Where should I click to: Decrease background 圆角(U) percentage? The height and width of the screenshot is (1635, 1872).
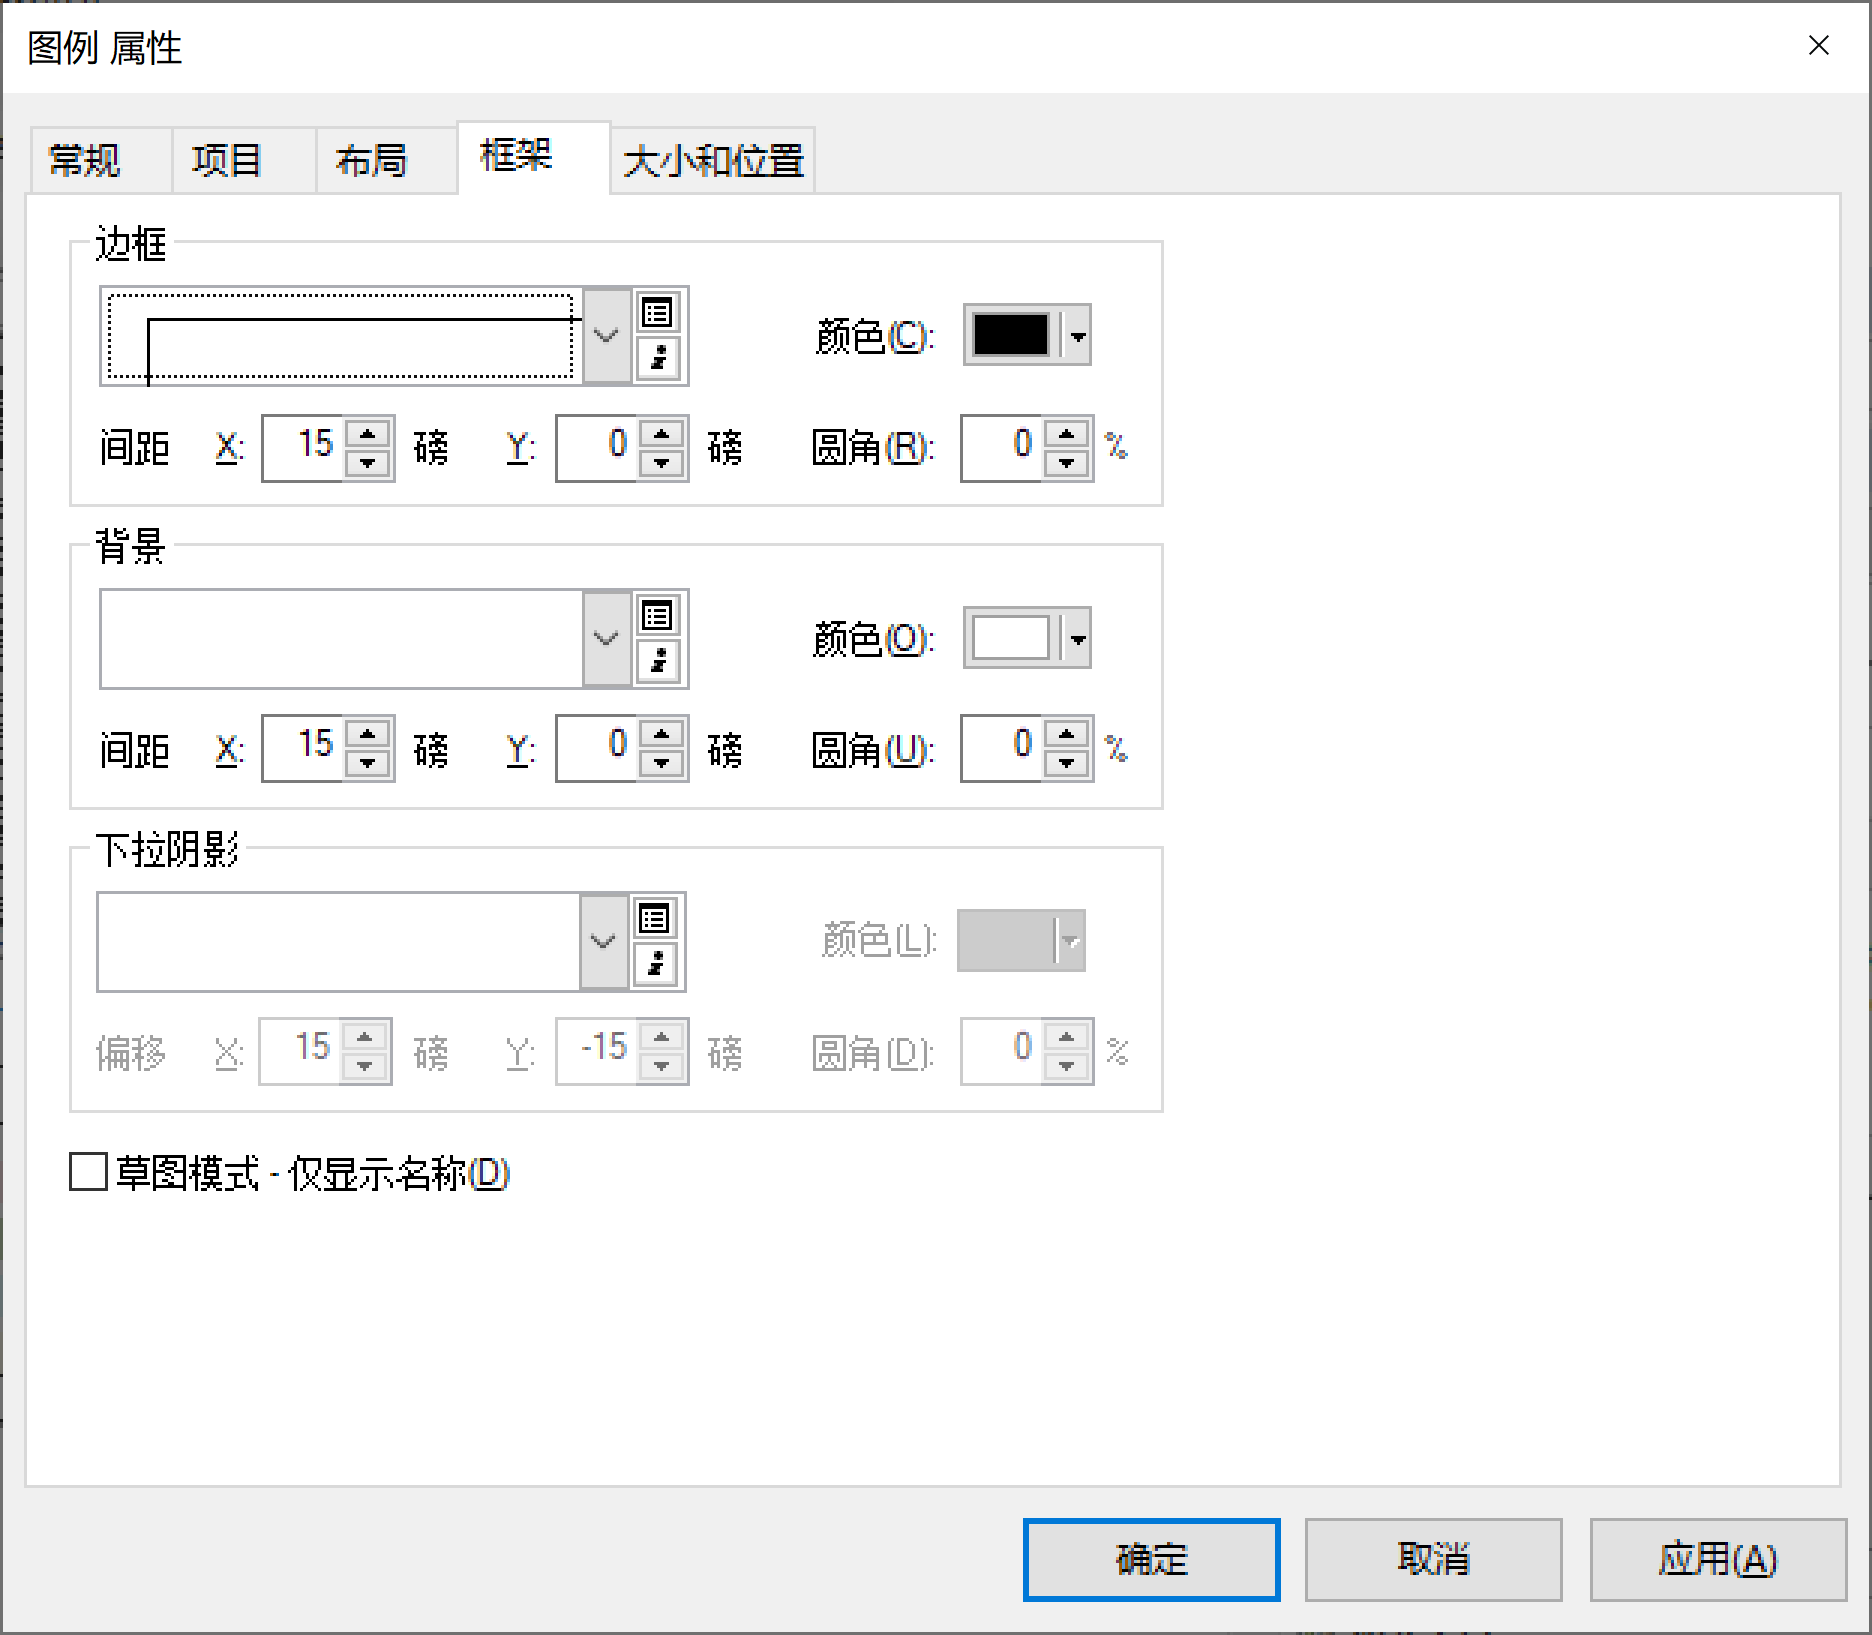(1067, 763)
